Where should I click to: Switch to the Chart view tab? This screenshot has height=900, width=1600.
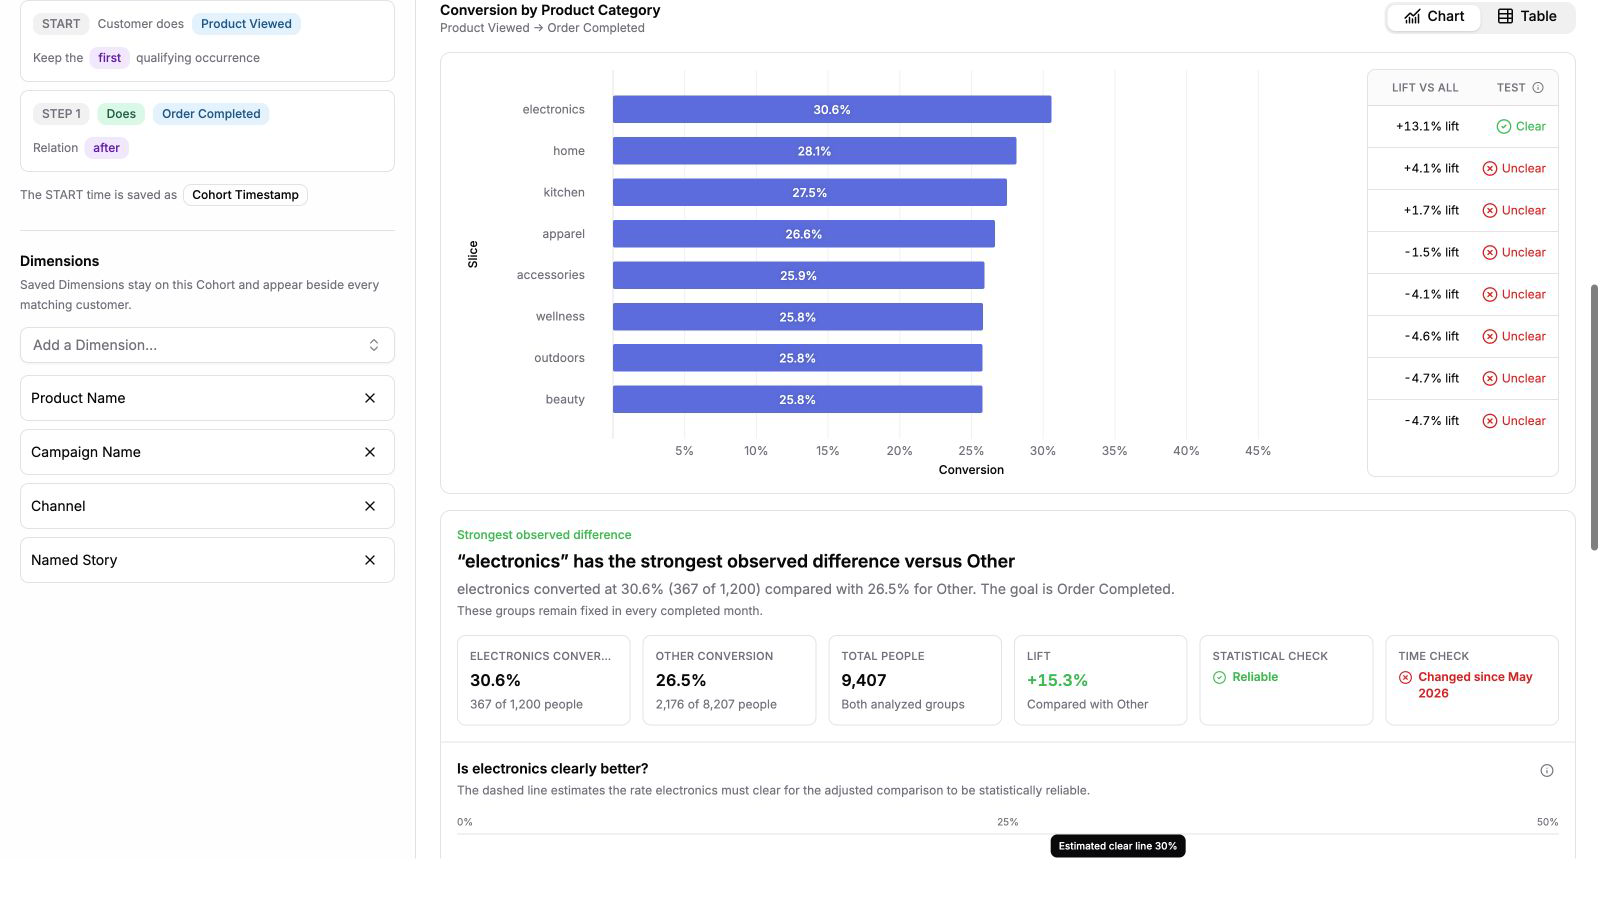(1434, 16)
